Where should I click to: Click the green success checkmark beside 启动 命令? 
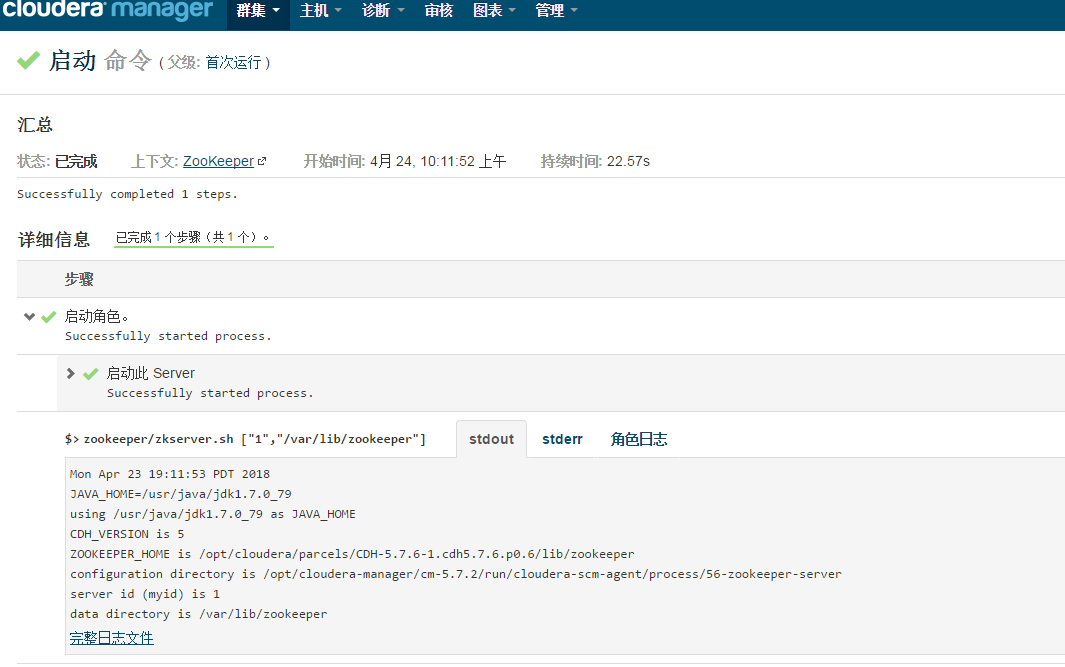pyautogui.click(x=29, y=60)
